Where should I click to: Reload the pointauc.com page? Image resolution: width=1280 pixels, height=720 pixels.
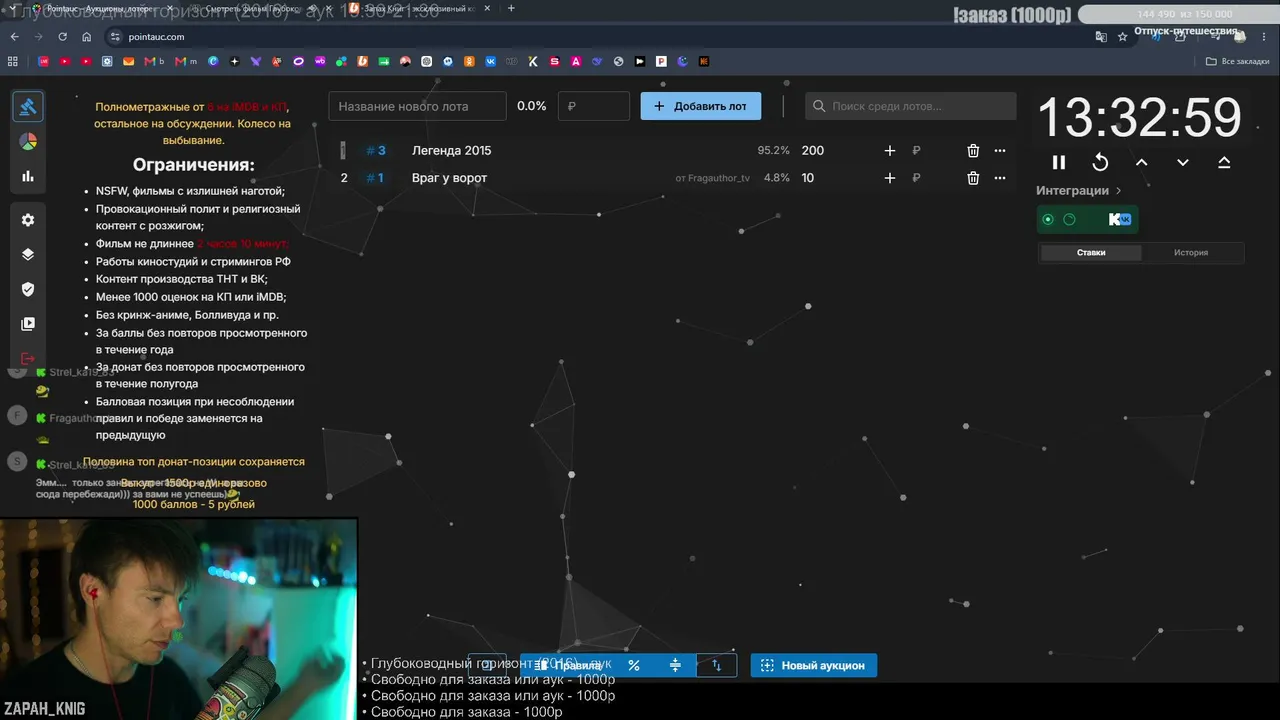coord(62,37)
